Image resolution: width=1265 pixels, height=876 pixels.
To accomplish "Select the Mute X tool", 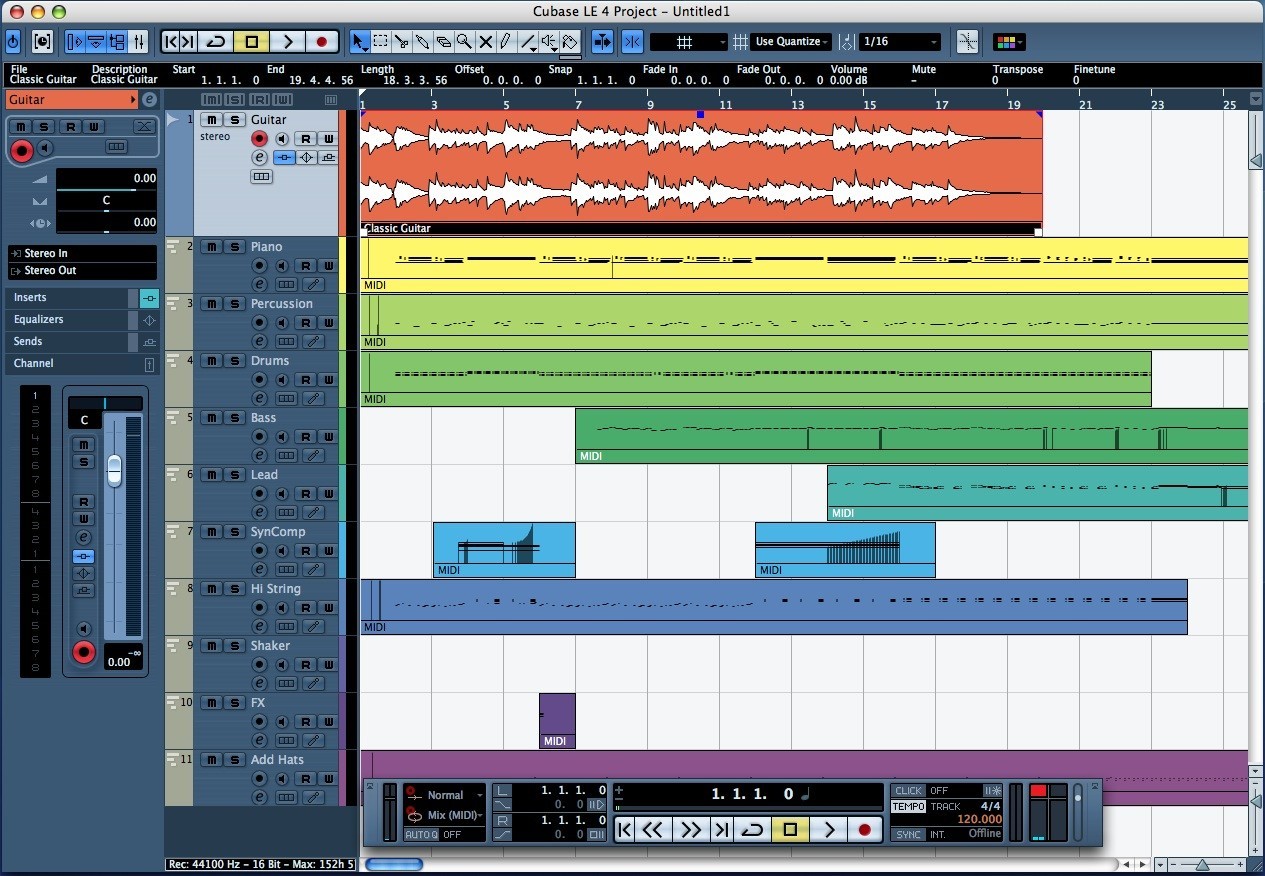I will point(485,42).
